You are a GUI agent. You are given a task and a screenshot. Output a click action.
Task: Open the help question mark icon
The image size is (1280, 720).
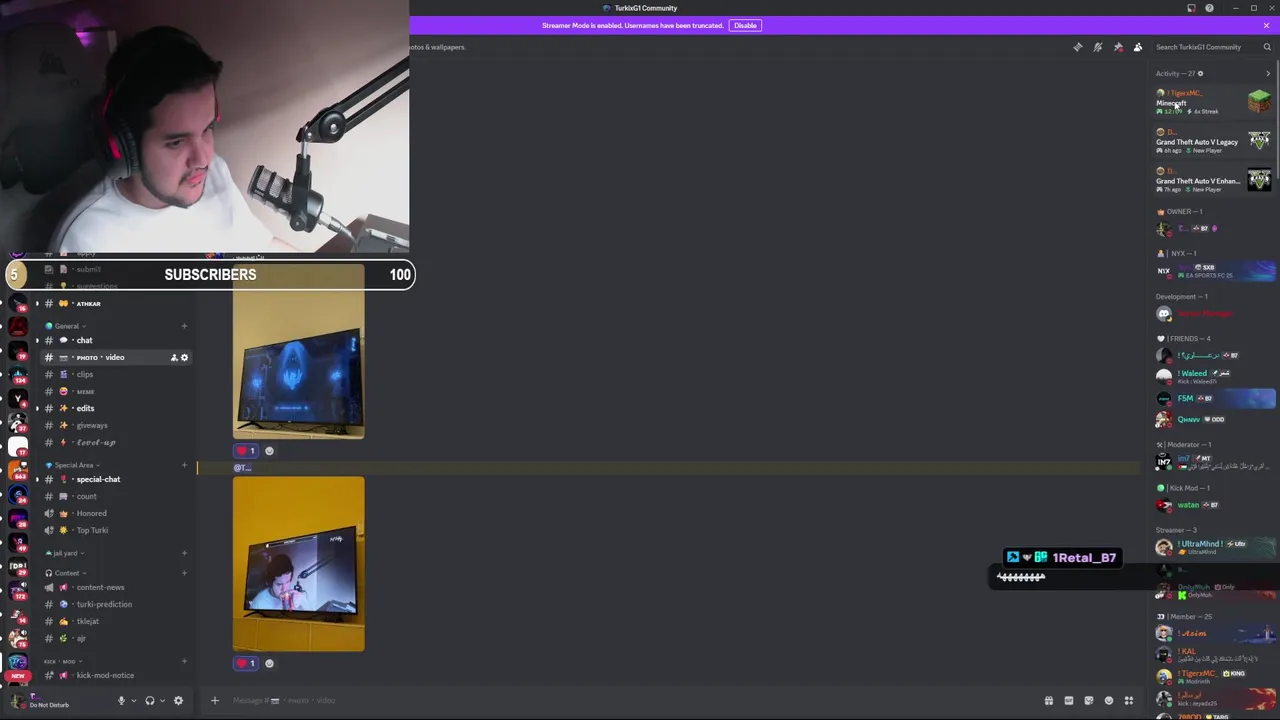1209,8
